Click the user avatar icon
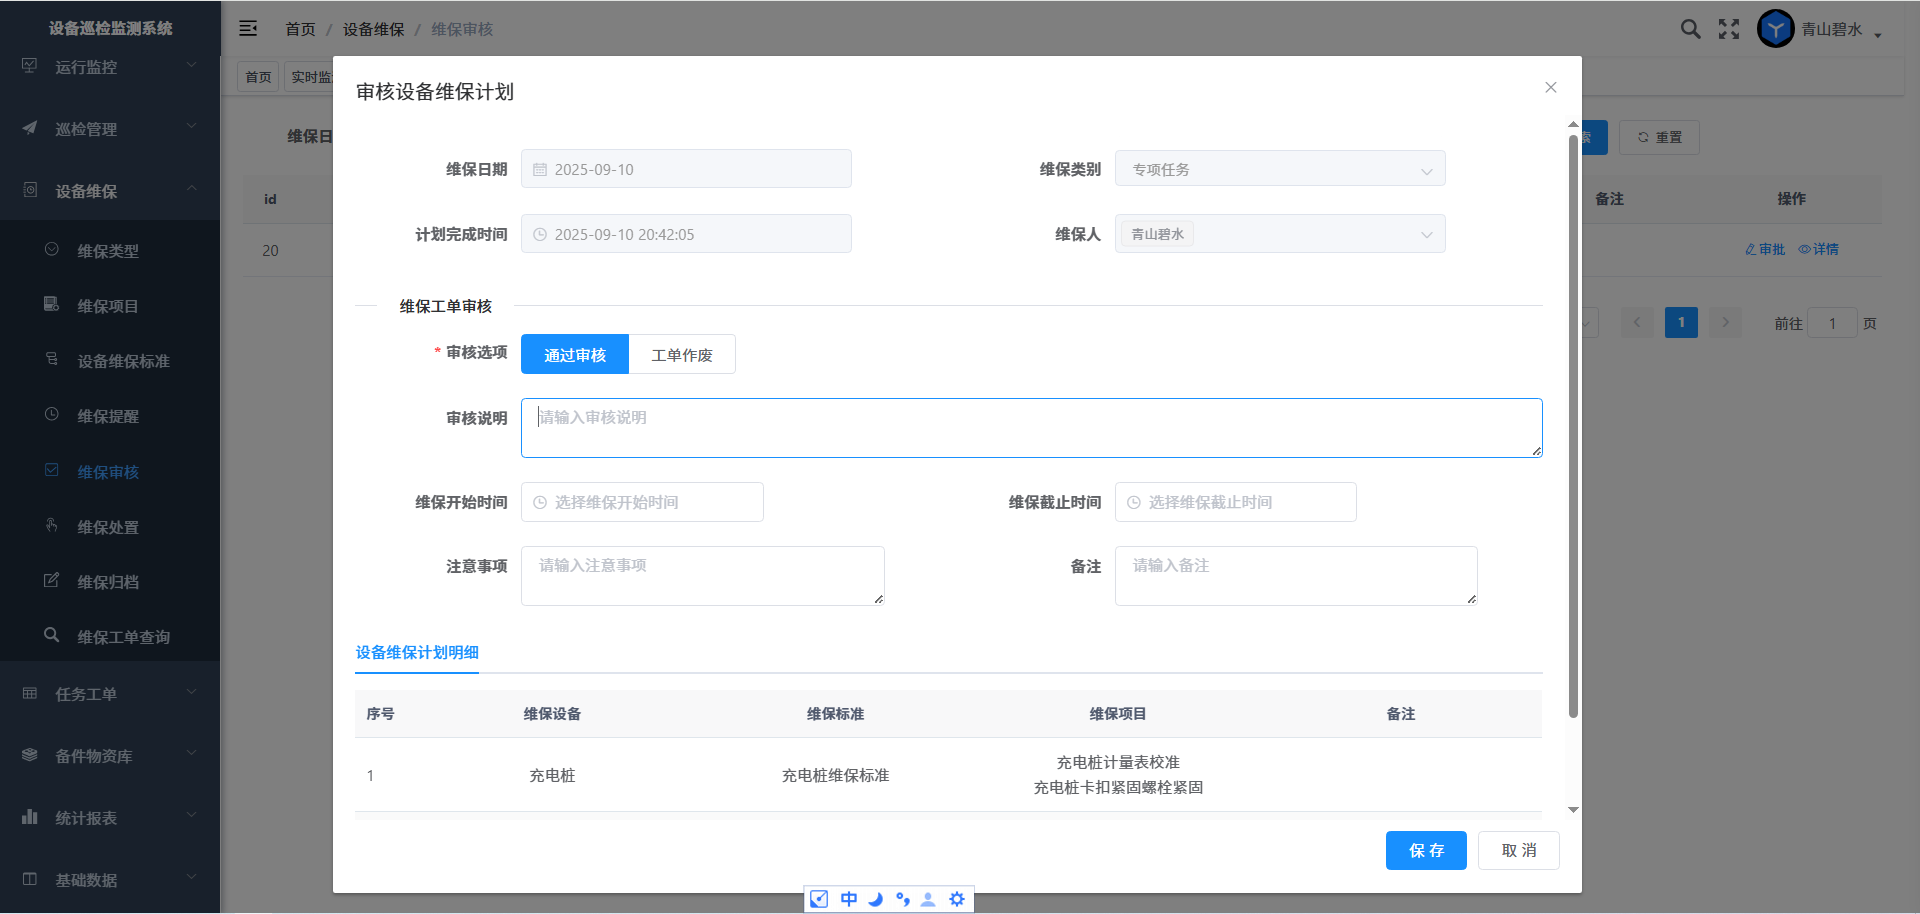 coord(1775,29)
